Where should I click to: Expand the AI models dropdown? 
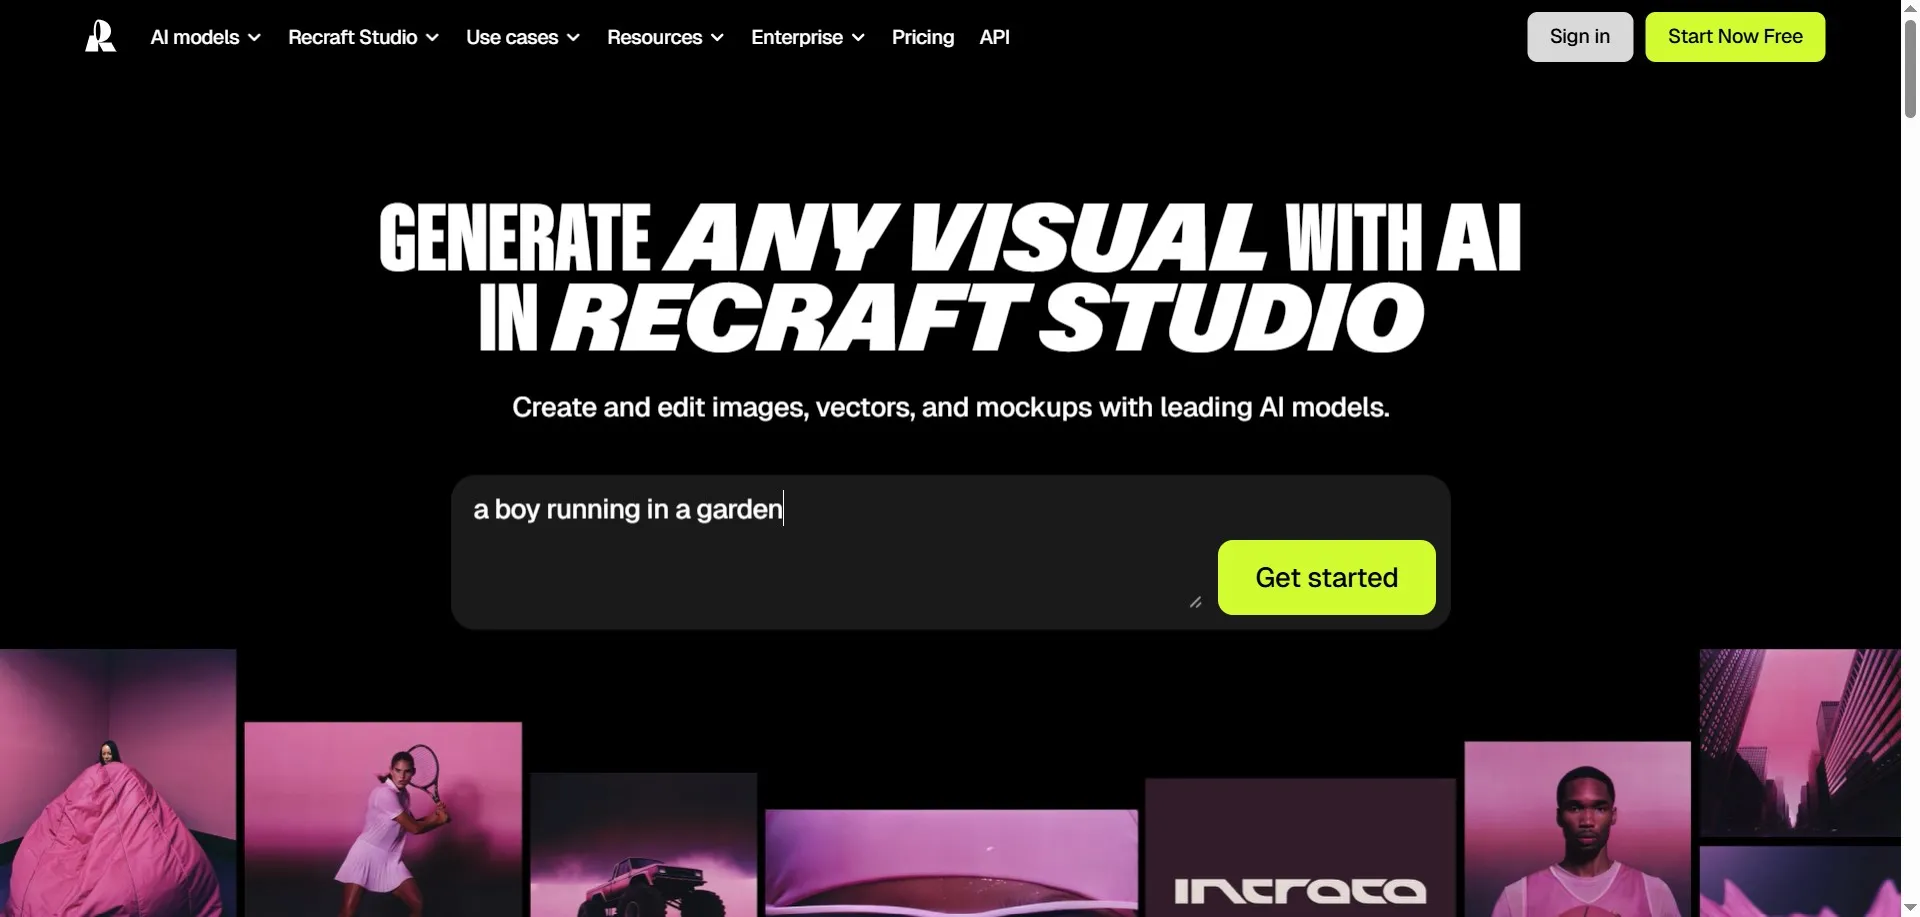click(205, 37)
